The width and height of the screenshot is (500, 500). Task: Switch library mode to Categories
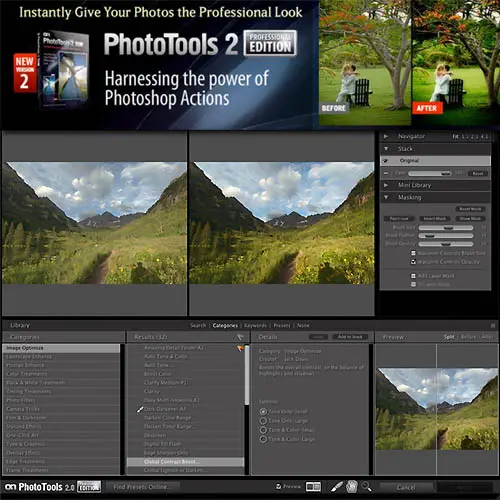(225, 325)
